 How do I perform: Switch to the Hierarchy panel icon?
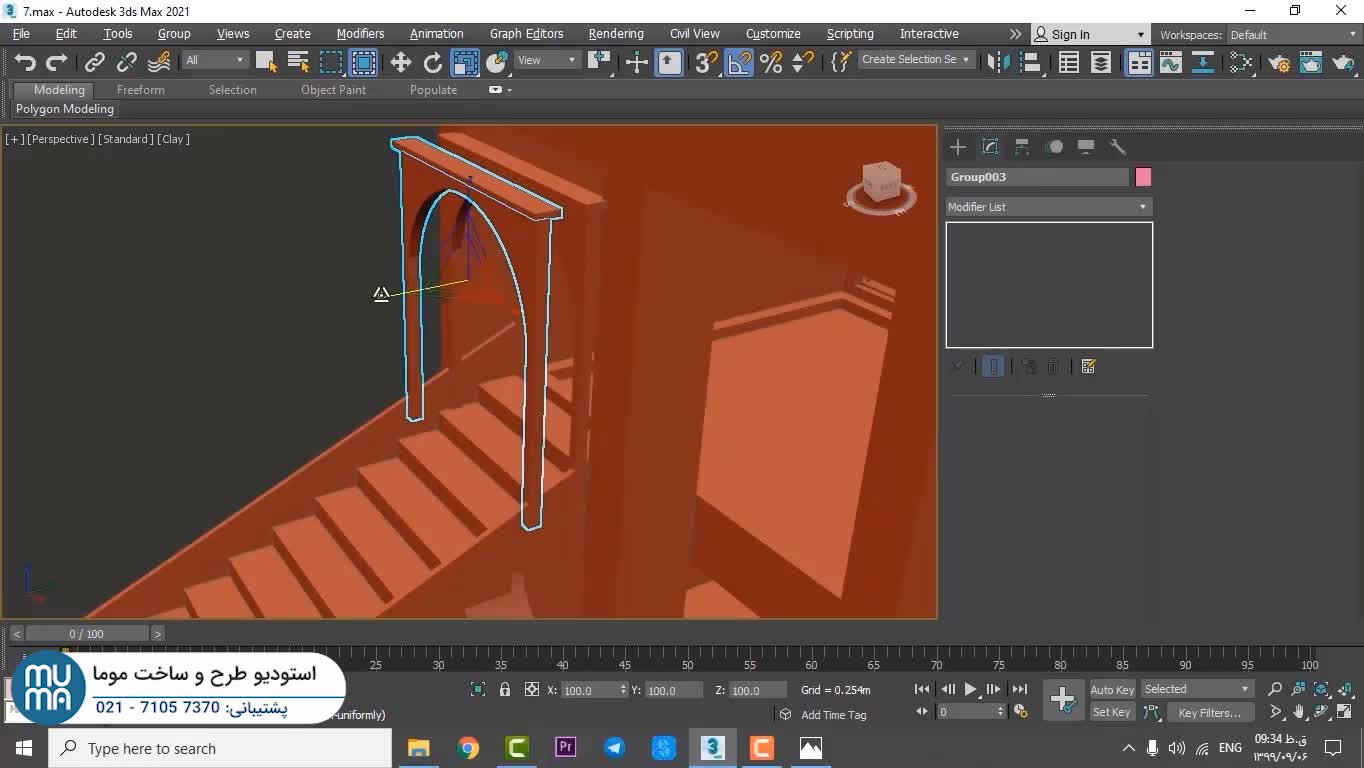[x=1022, y=147]
